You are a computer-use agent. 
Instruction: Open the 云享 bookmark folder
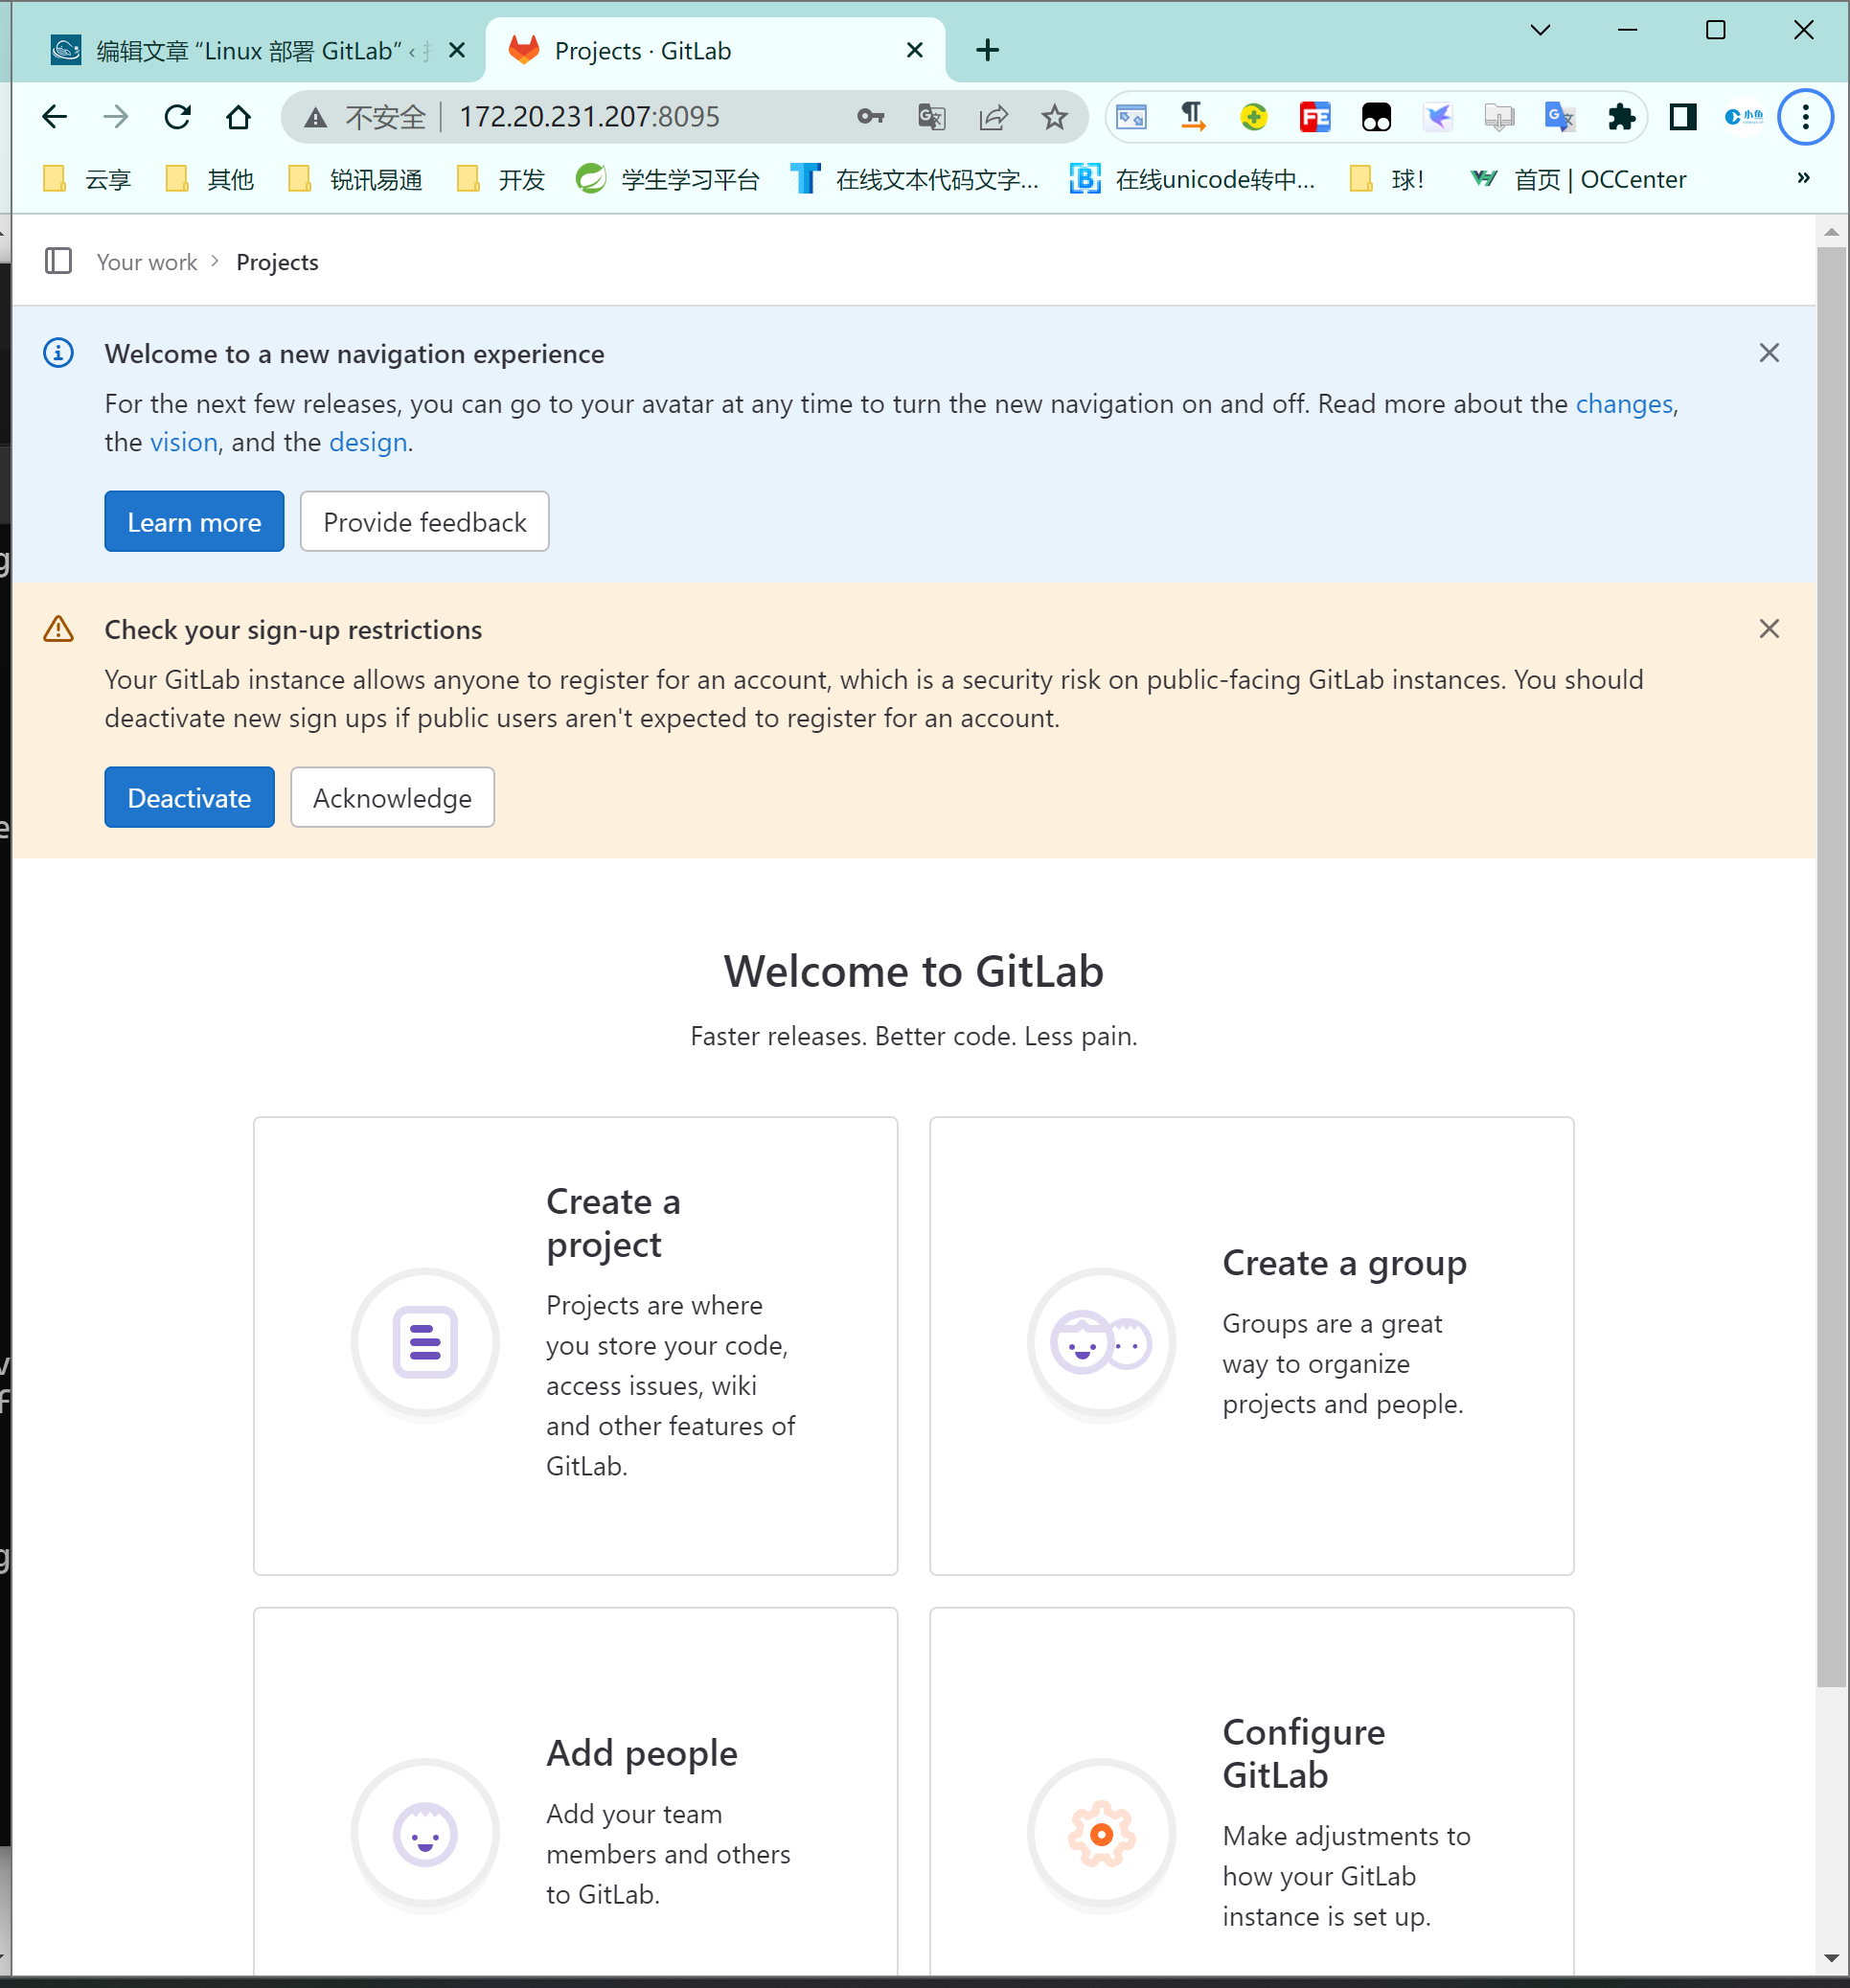coord(87,179)
